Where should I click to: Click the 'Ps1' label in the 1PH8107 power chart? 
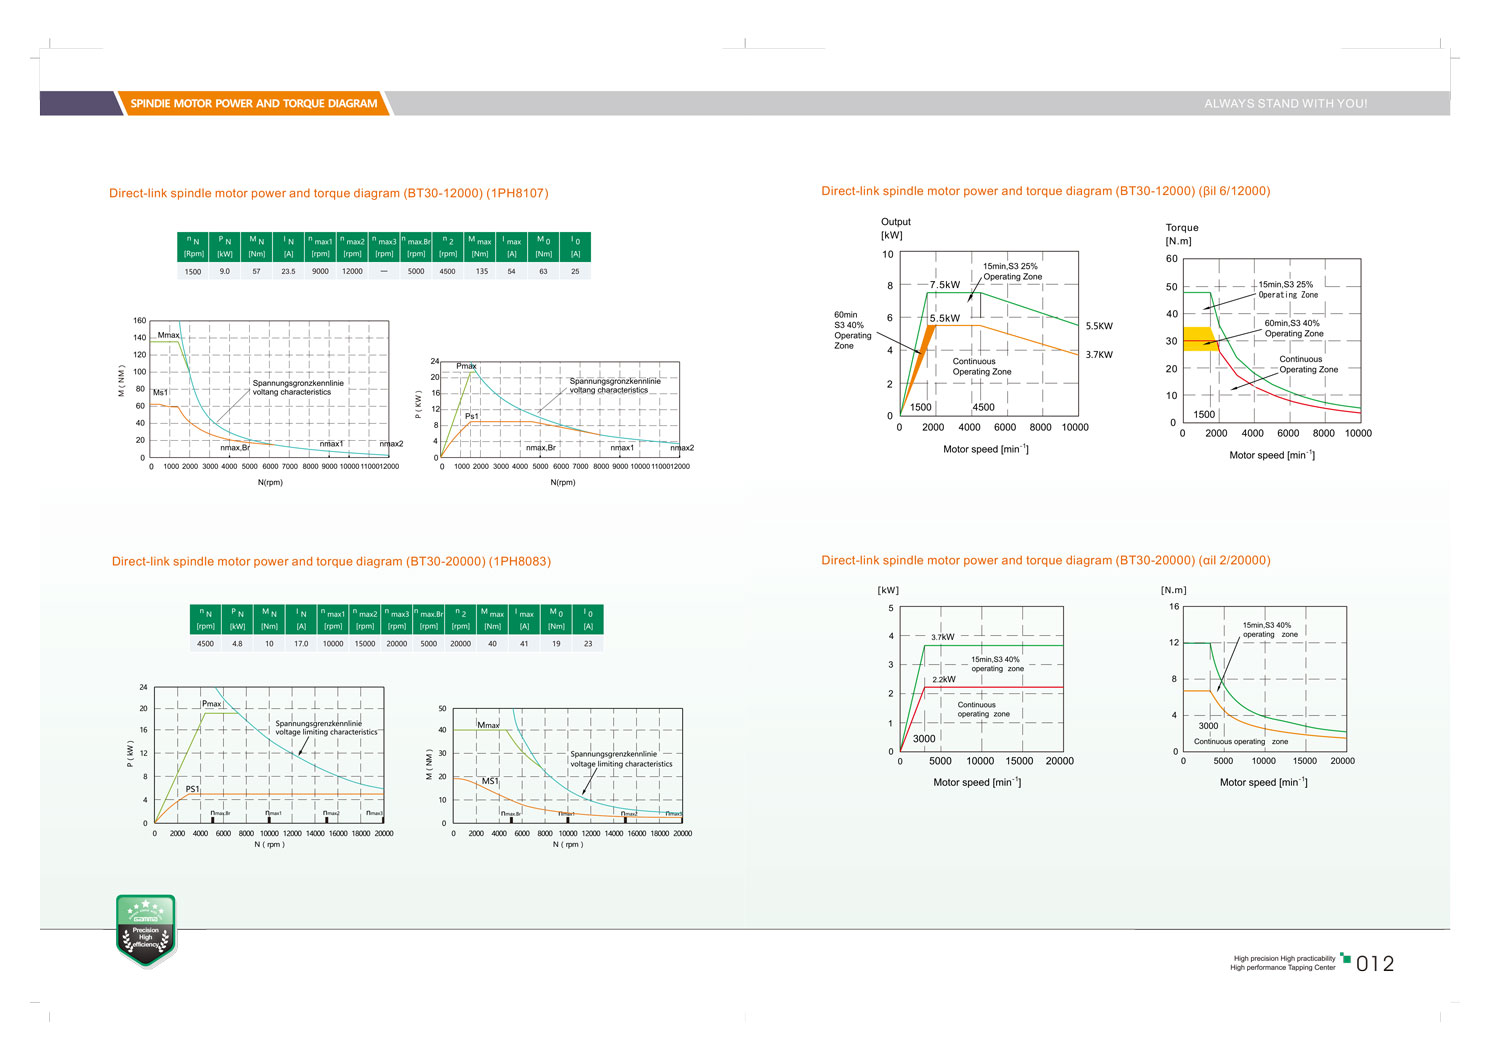point(471,416)
